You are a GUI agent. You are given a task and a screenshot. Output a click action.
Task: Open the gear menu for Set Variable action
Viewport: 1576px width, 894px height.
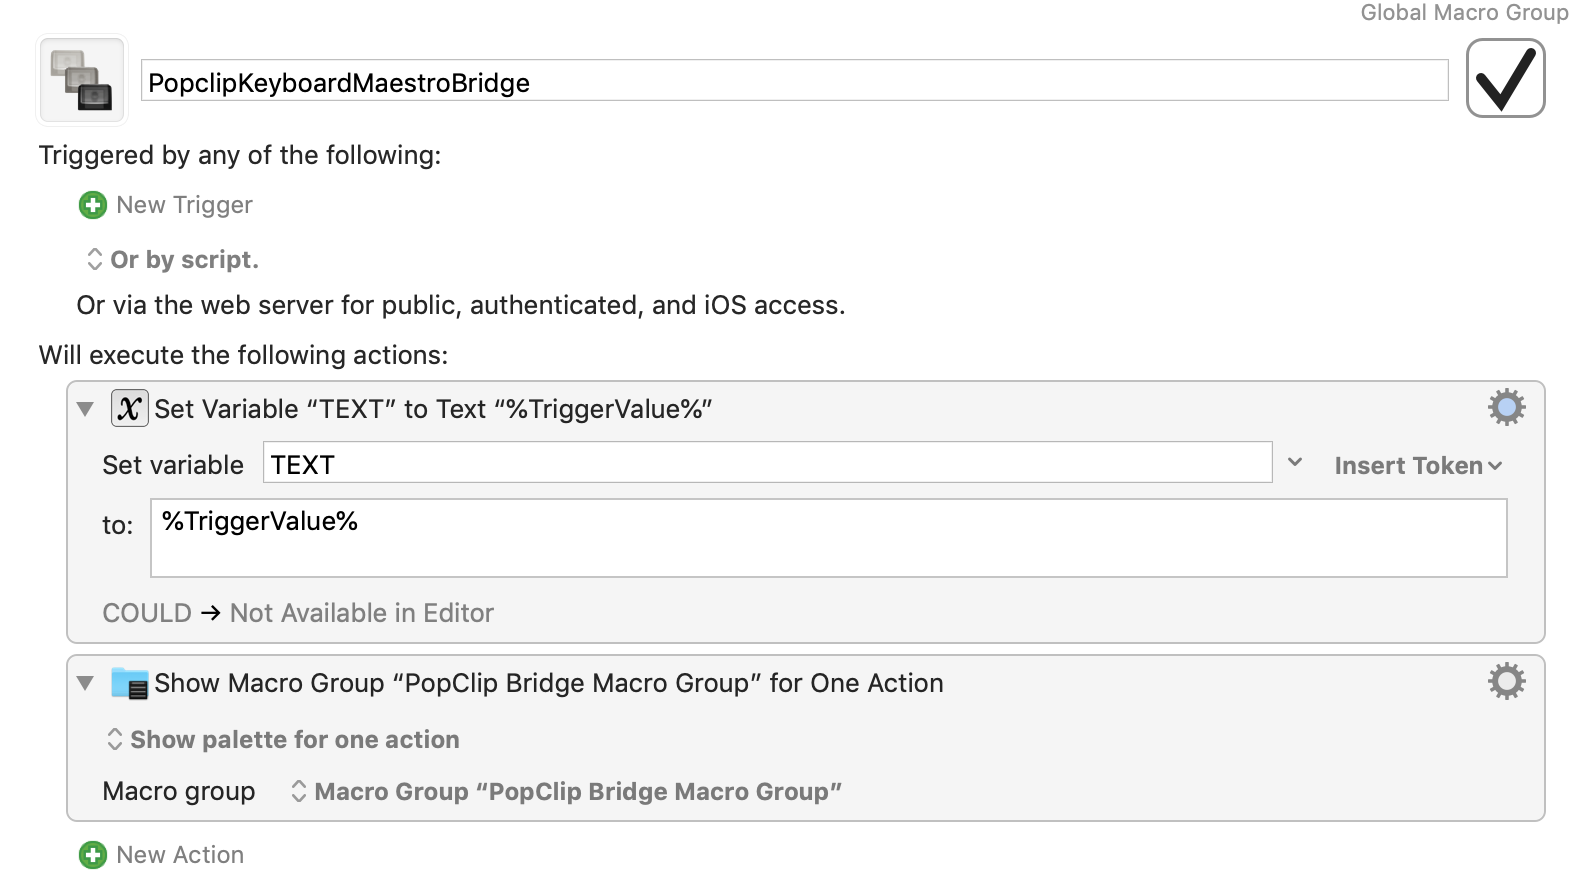click(x=1506, y=407)
